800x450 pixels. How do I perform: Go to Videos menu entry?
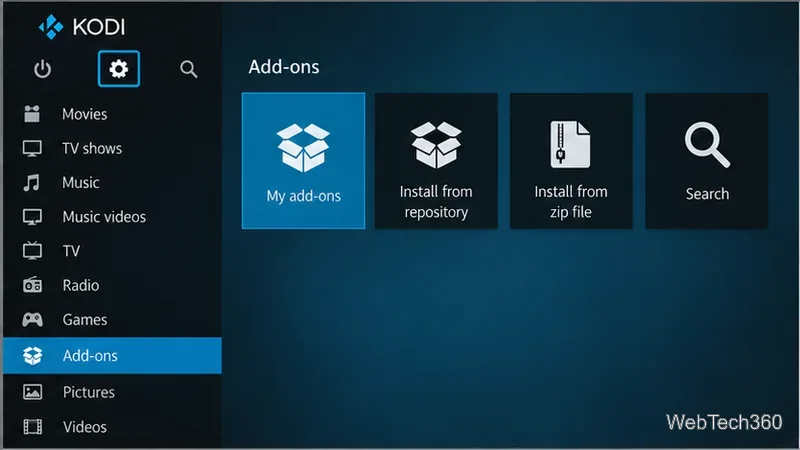pos(112,427)
